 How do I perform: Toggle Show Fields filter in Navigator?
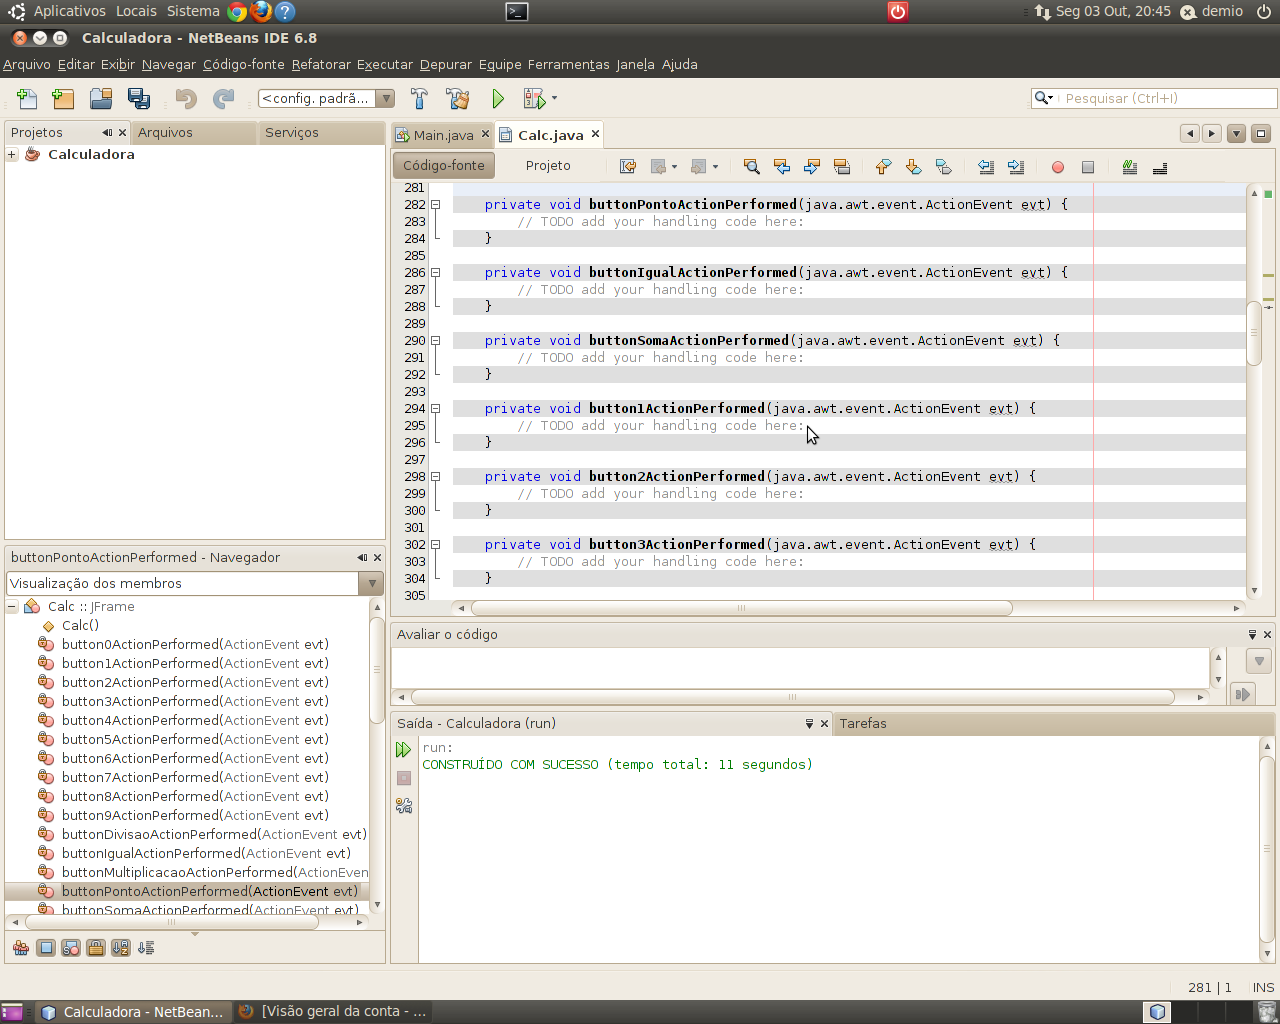(46, 947)
